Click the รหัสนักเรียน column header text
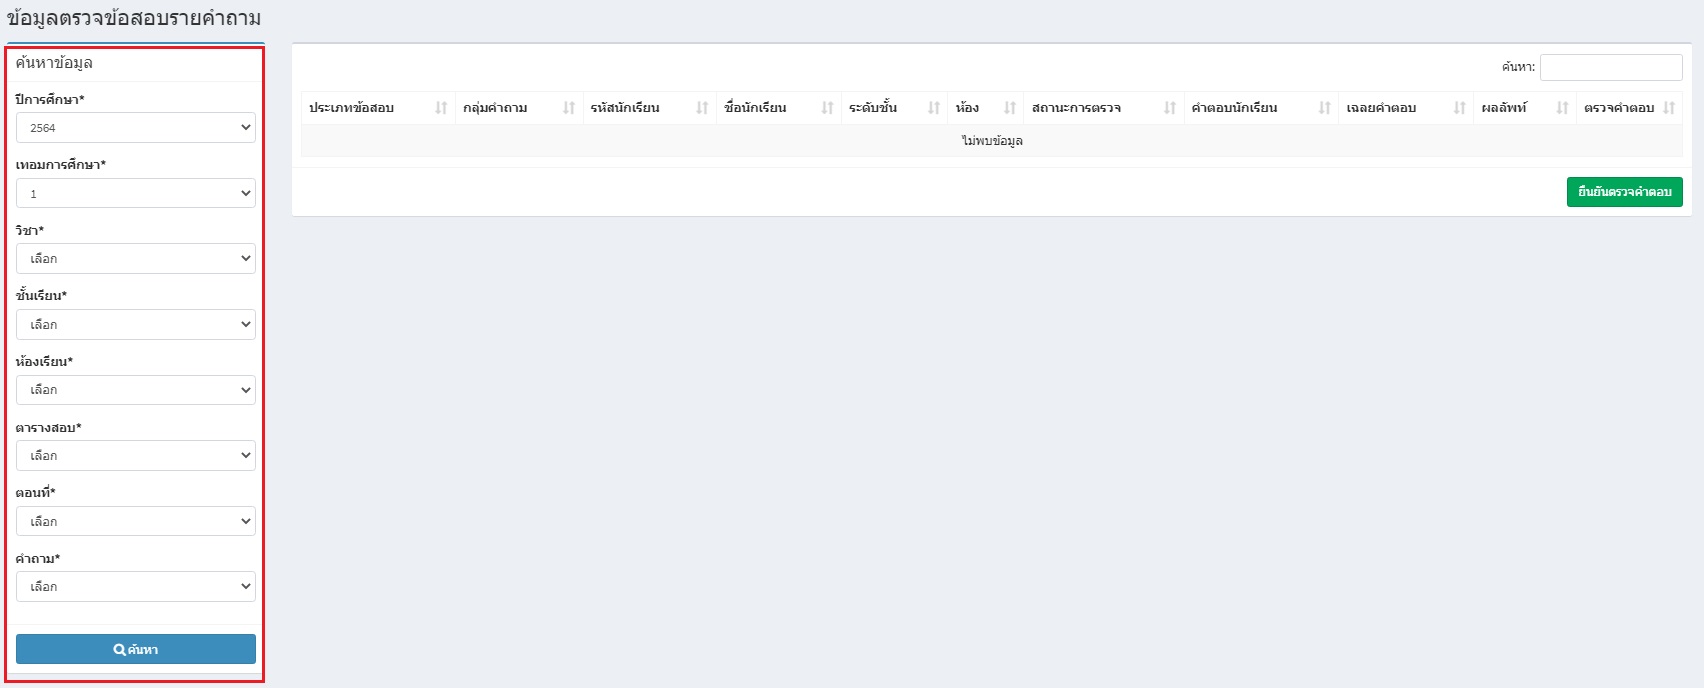The image size is (1704, 688). pos(625,108)
